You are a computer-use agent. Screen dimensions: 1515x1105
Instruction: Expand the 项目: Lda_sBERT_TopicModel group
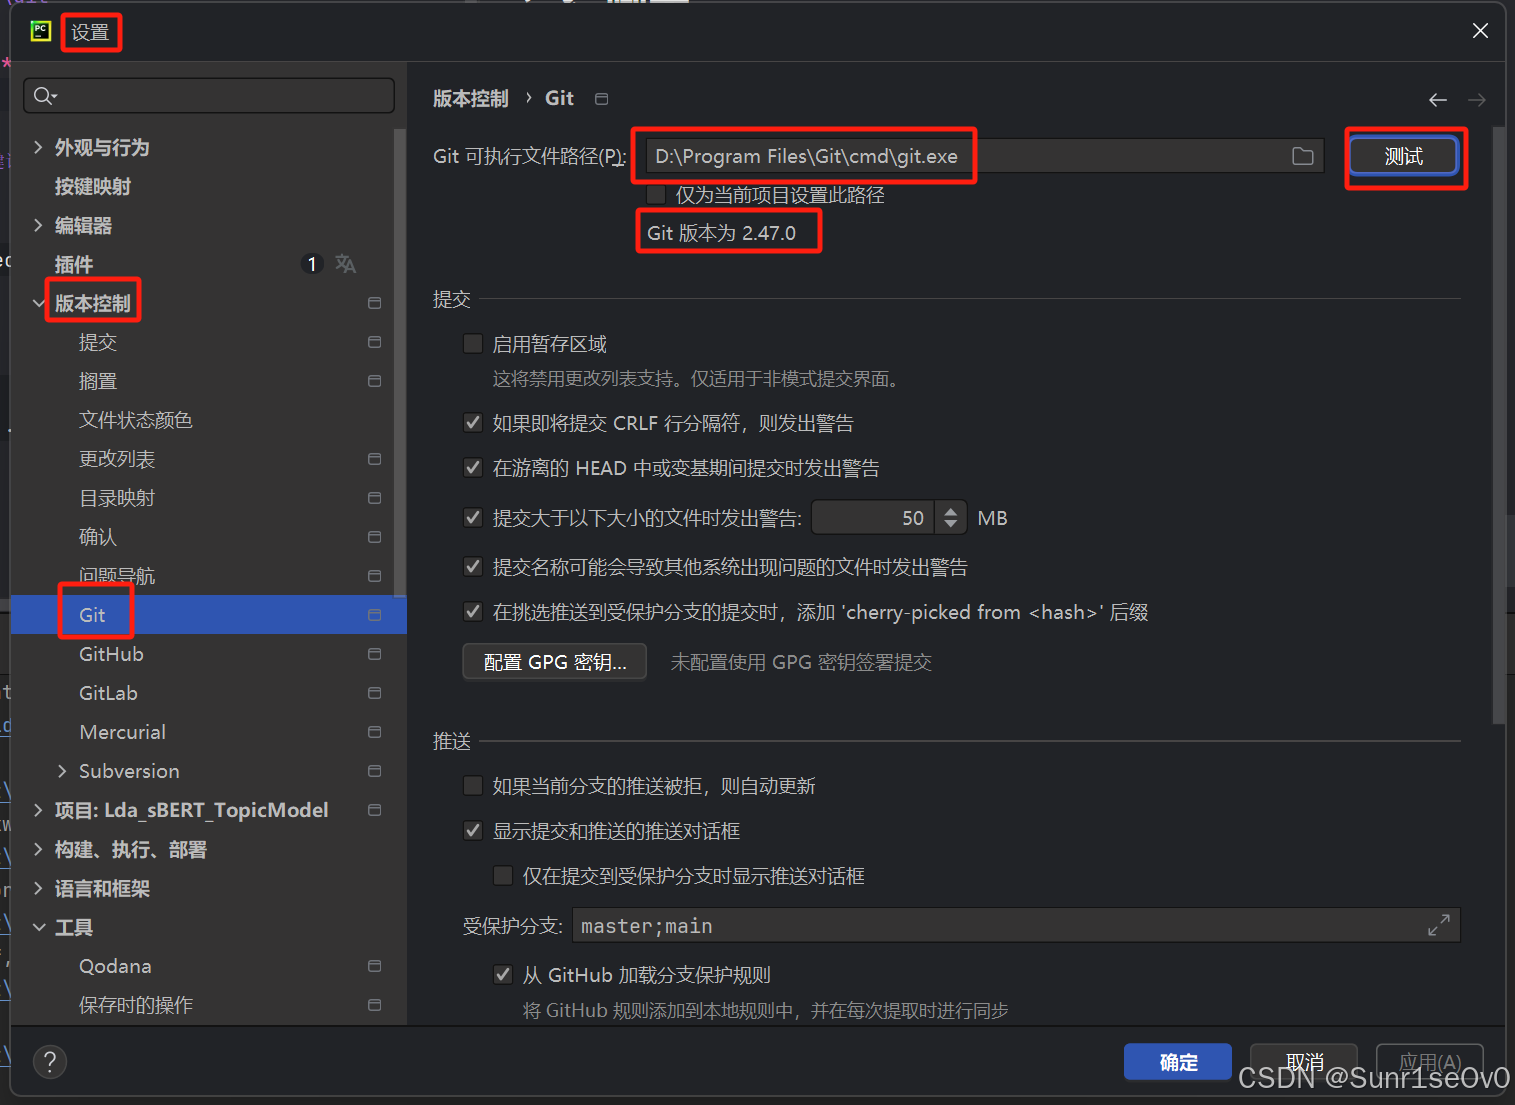click(x=38, y=810)
